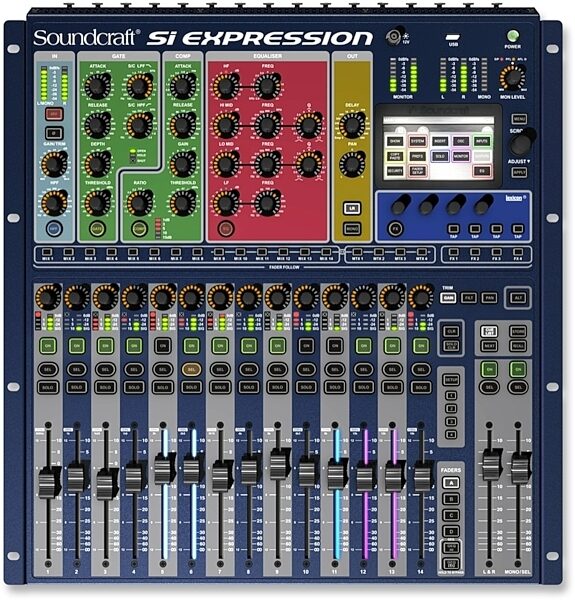
Task: Click the MONO/SEL master fader cap
Action: pos(519,467)
